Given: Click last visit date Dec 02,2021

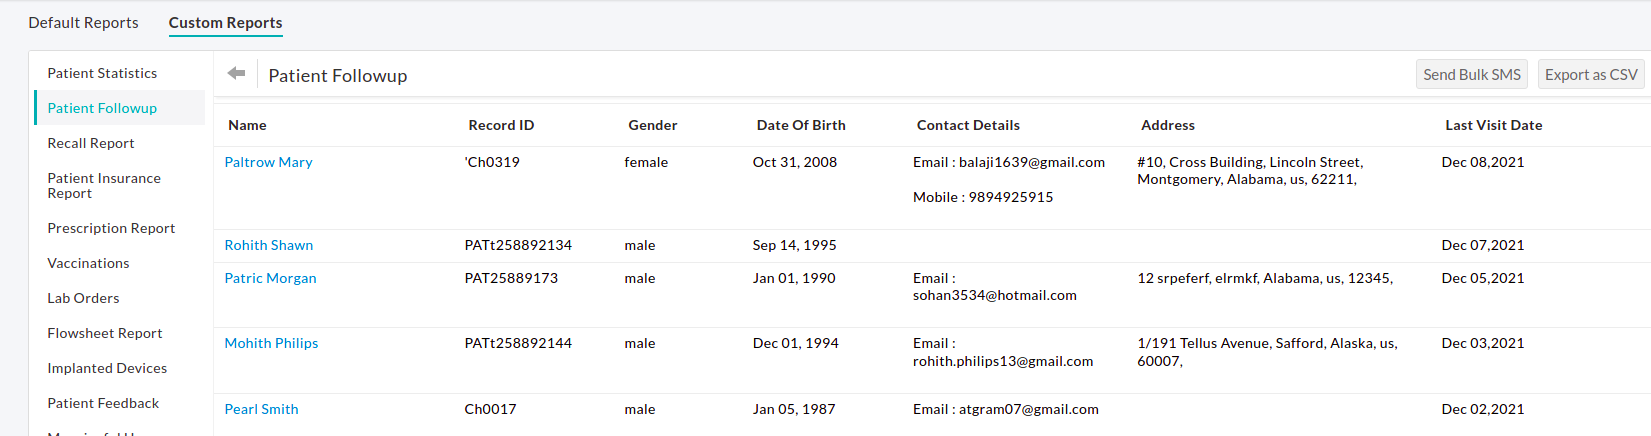Looking at the screenshot, I should (x=1483, y=409).
